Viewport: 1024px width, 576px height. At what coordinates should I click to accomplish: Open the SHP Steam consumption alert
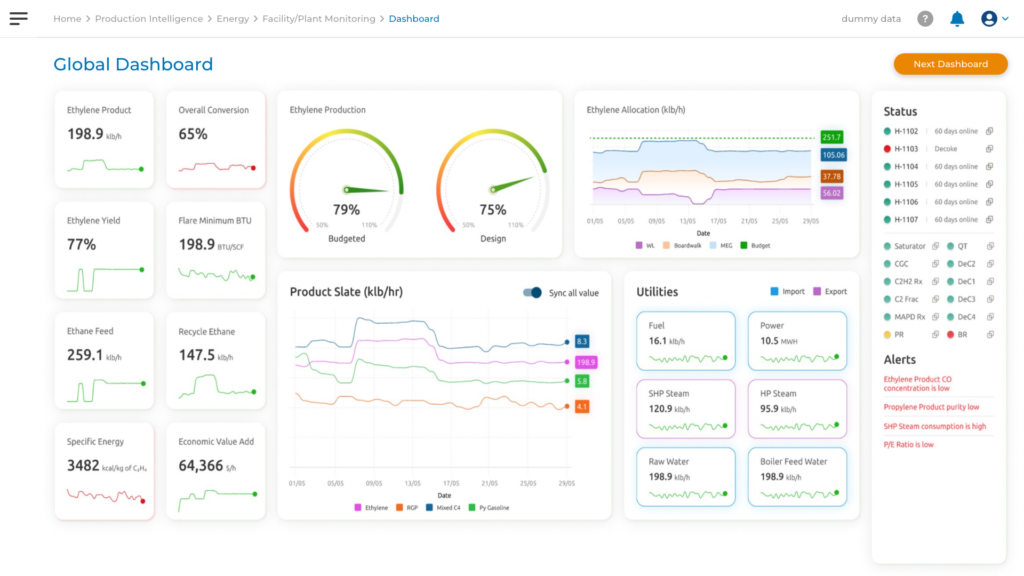[934, 426]
